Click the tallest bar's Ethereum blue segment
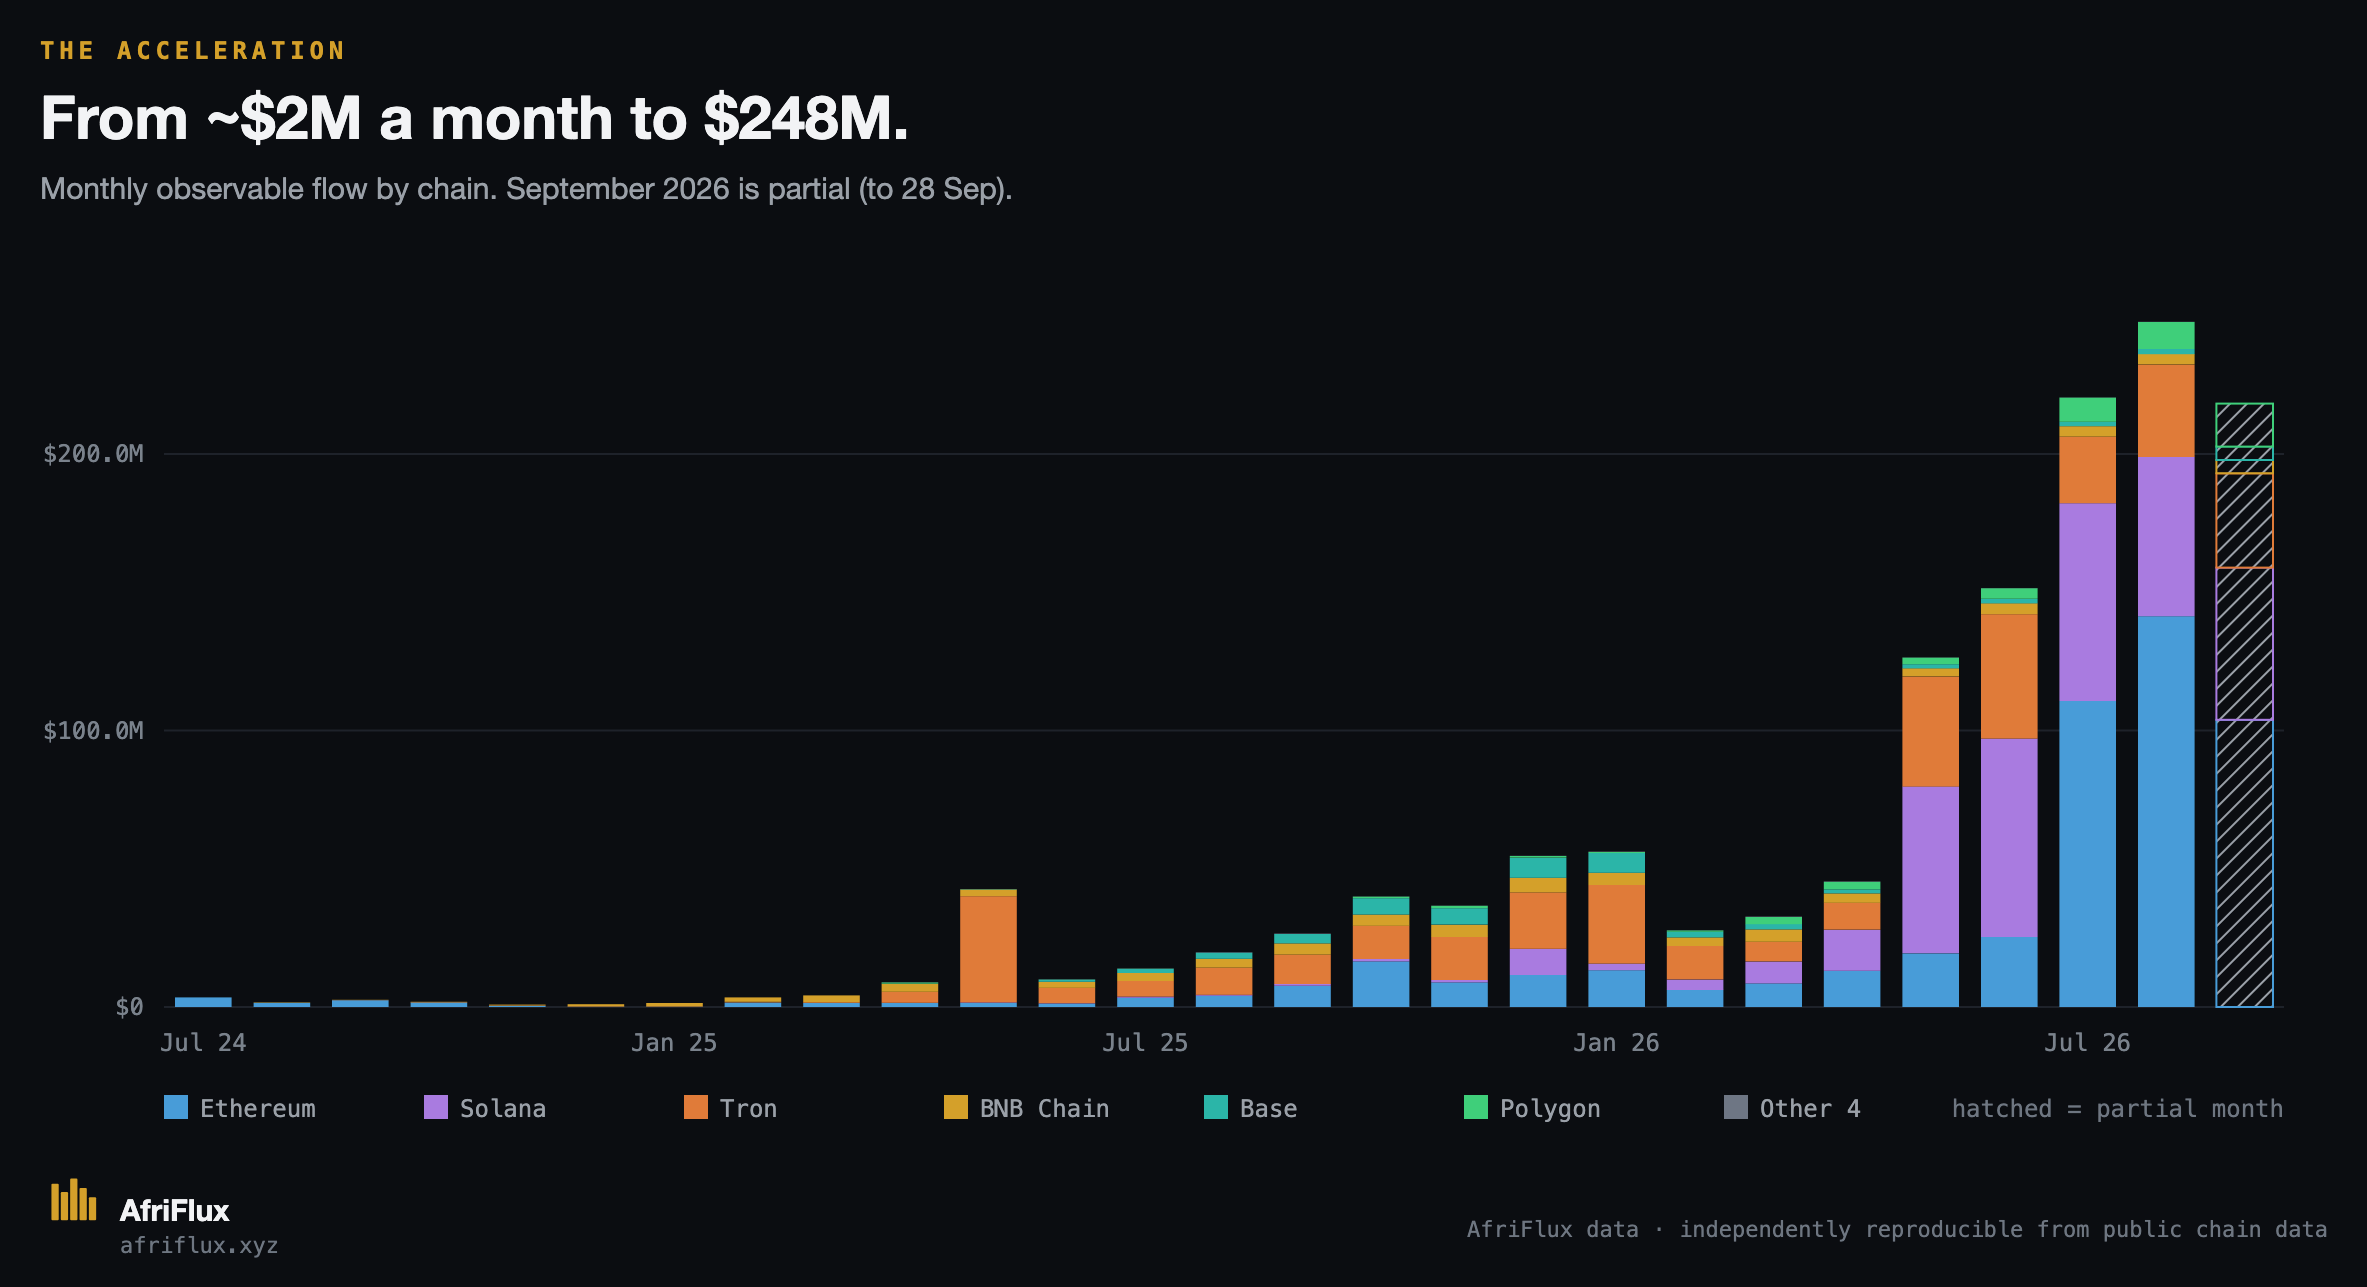The image size is (2367, 1287). tap(2166, 811)
